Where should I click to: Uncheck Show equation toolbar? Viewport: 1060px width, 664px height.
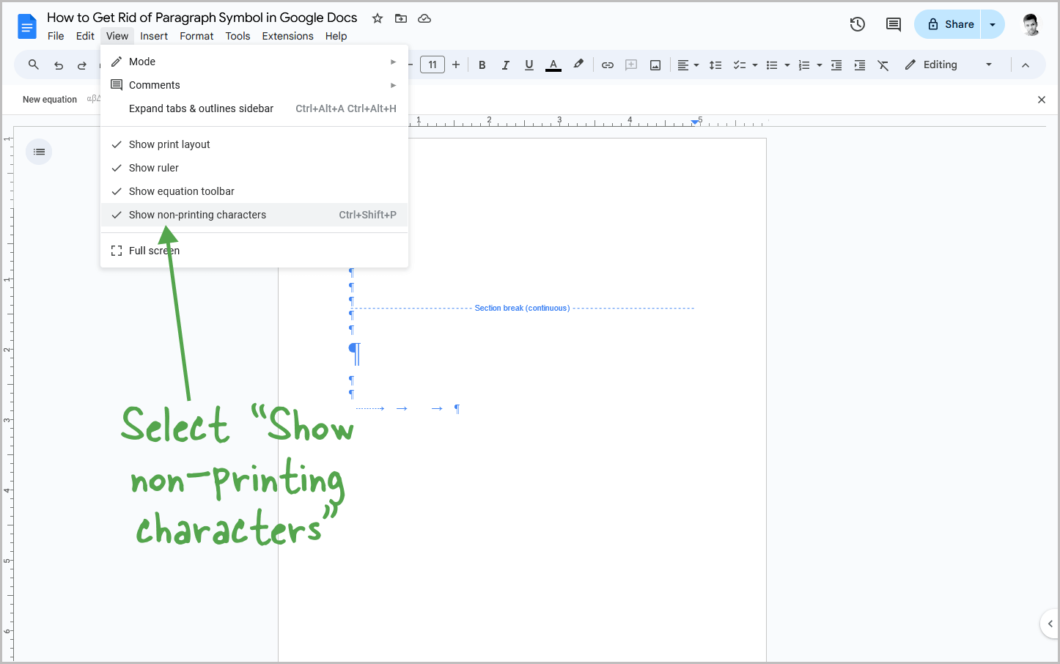254,191
